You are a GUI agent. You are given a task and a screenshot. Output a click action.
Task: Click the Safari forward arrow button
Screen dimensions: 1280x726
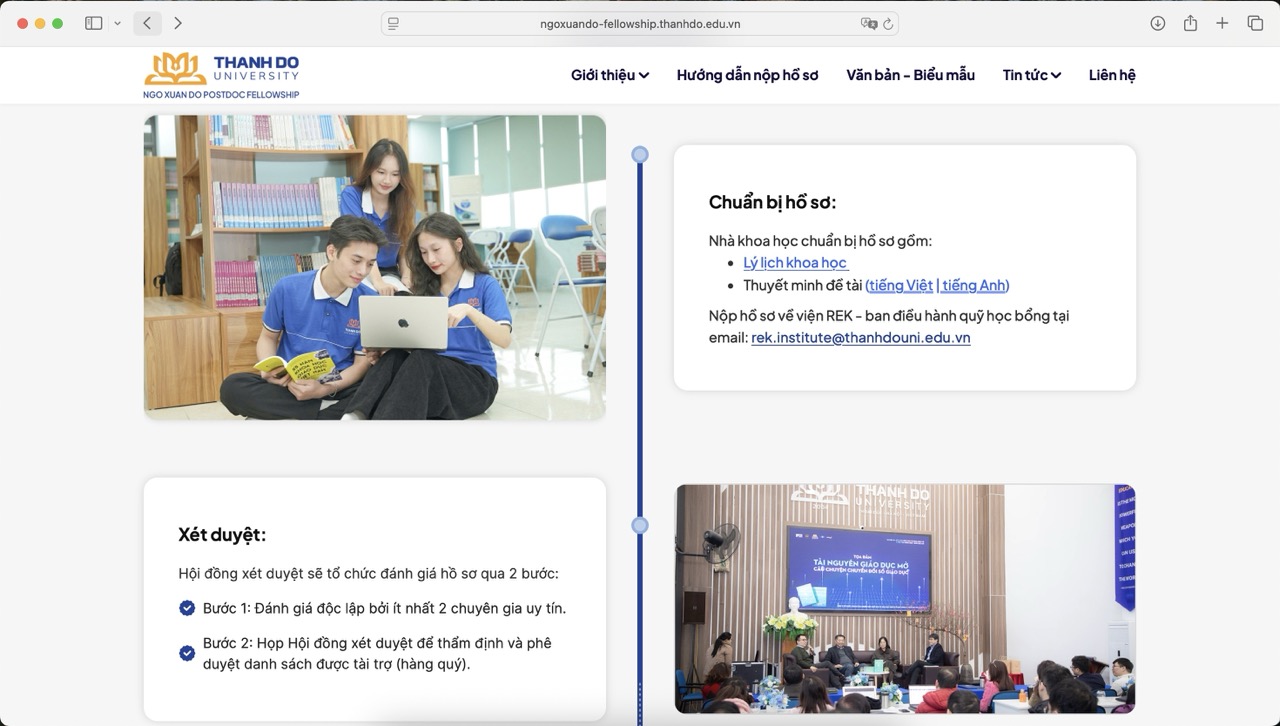pyautogui.click(x=178, y=23)
